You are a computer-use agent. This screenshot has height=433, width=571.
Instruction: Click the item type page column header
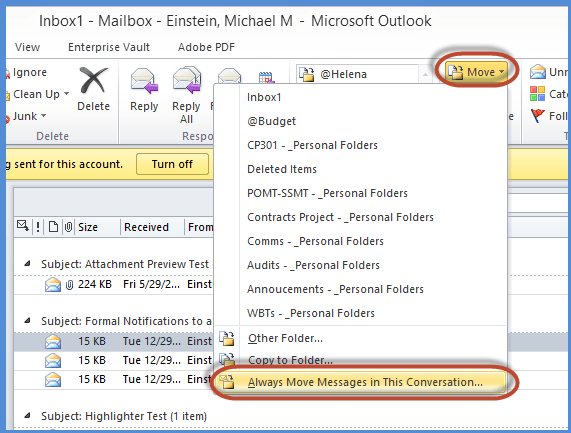point(53,227)
